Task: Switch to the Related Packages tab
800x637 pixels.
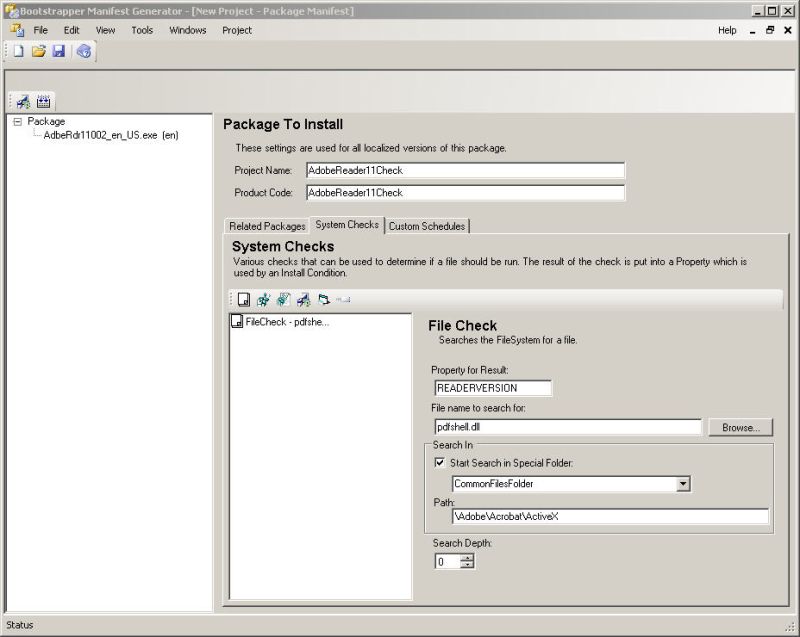Action: pos(267,226)
